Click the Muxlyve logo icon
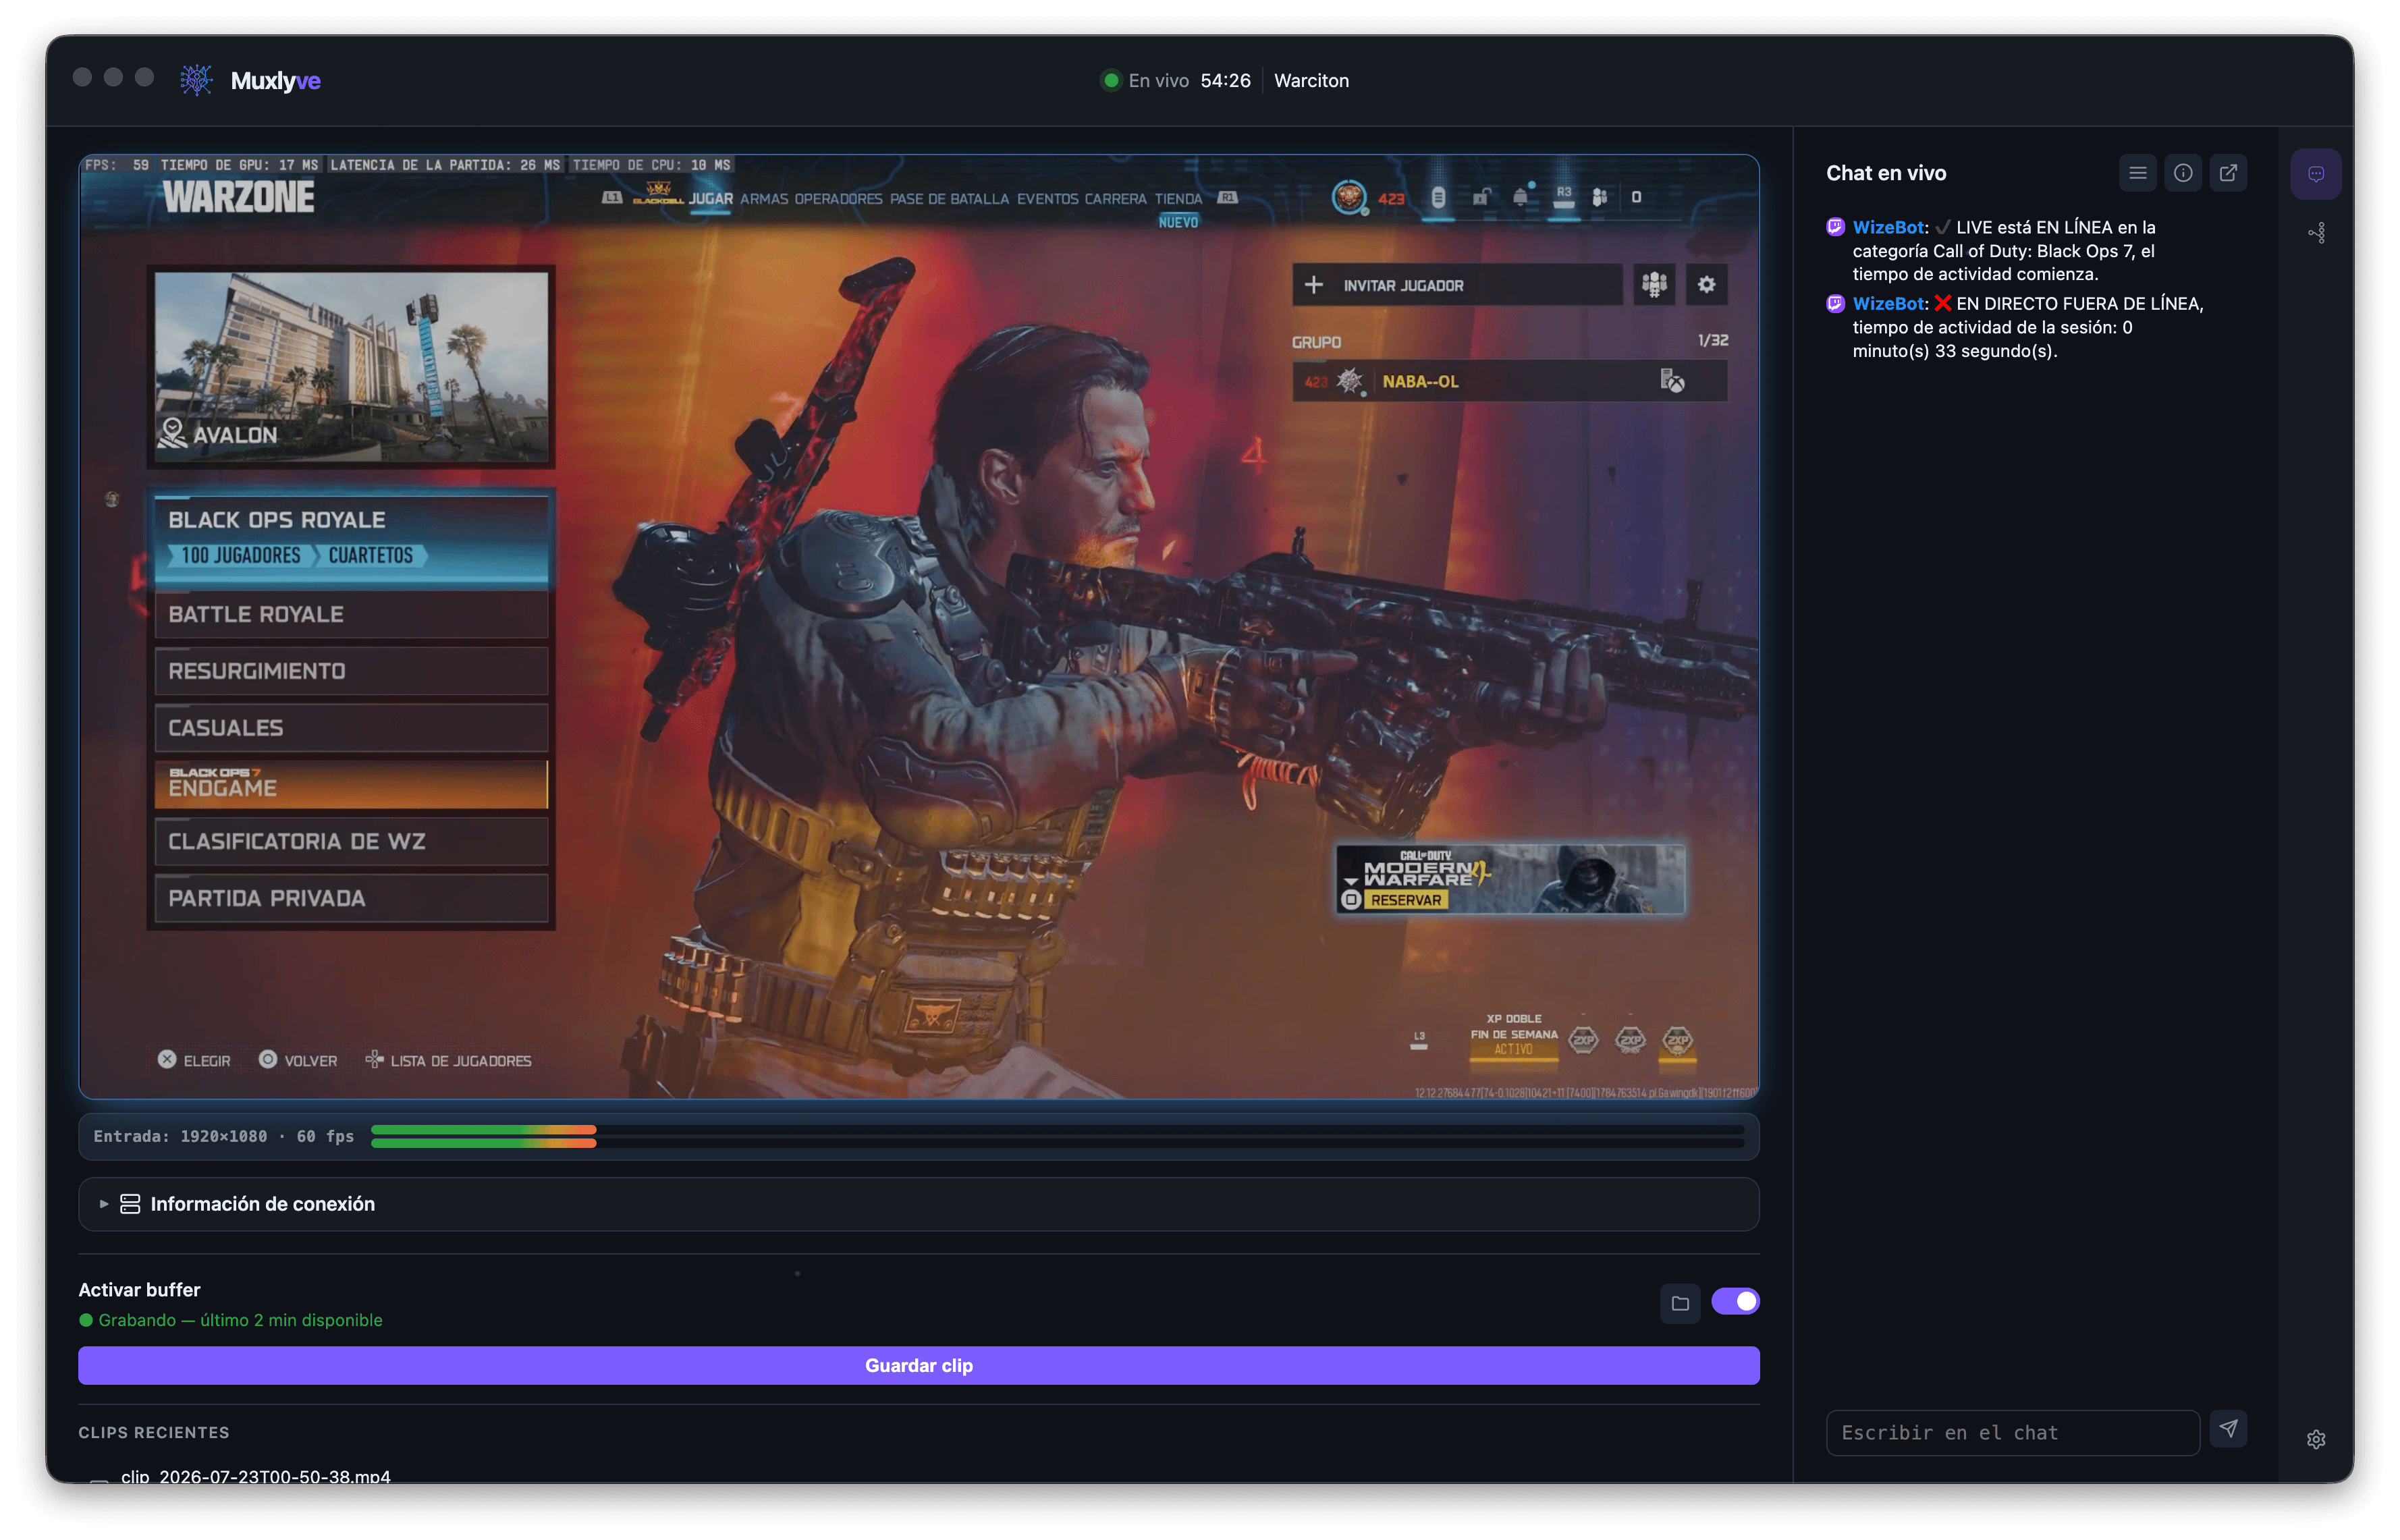The image size is (2400, 1540). pyautogui.click(x=196, y=80)
